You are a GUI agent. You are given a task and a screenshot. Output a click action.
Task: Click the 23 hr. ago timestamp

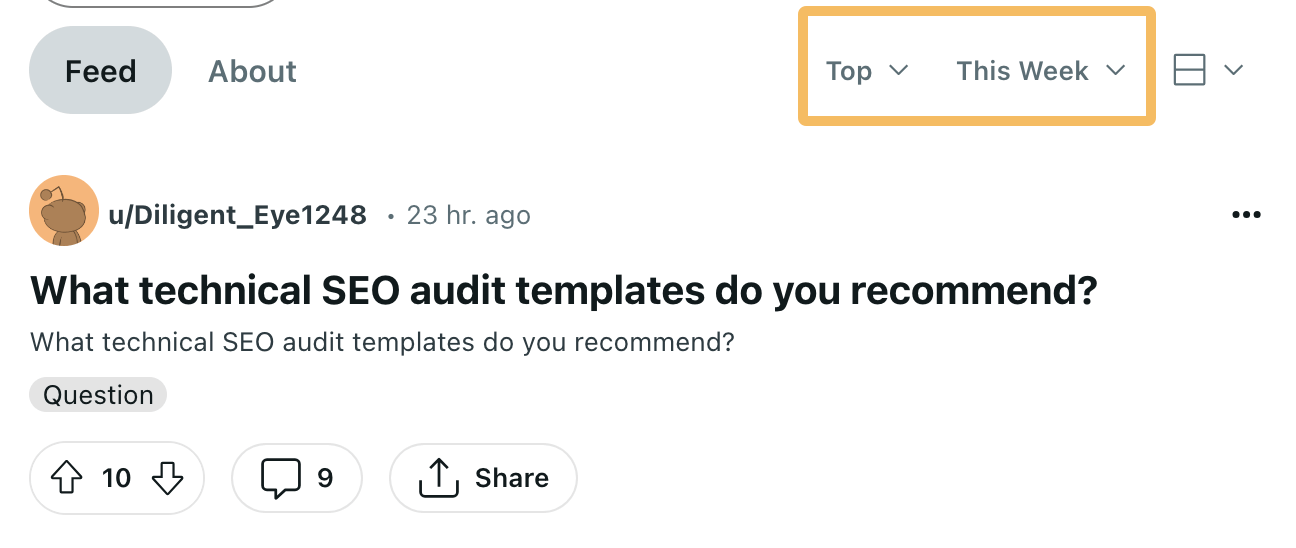(x=468, y=215)
